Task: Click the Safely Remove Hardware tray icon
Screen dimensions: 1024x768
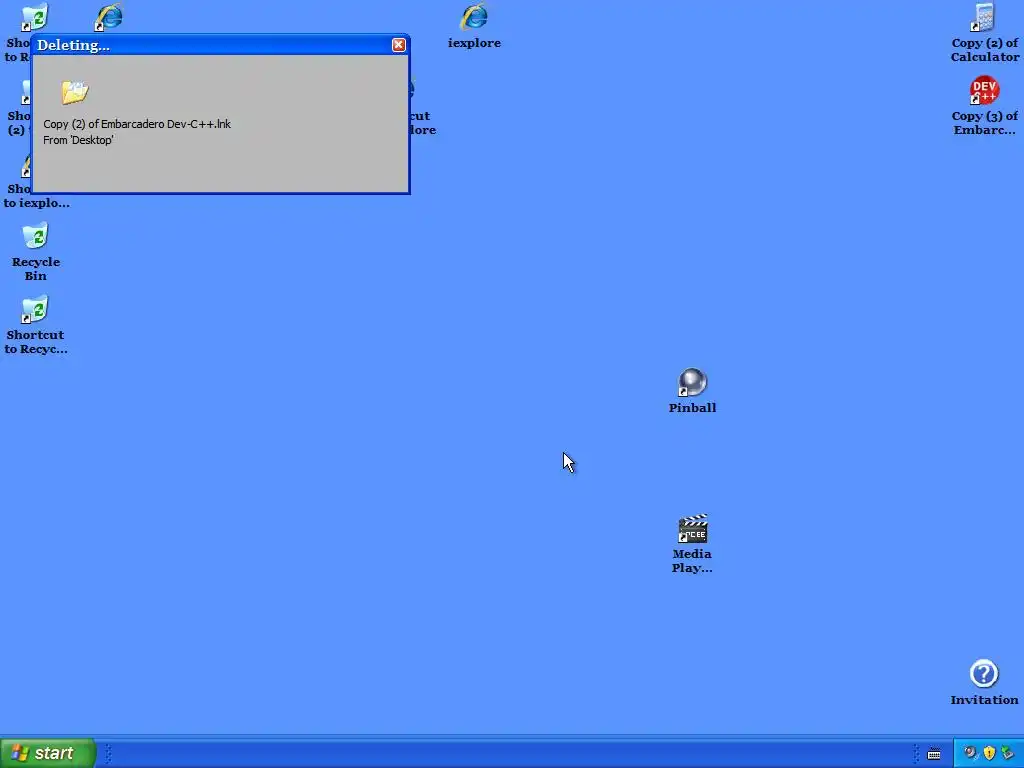Action: coord(1008,753)
